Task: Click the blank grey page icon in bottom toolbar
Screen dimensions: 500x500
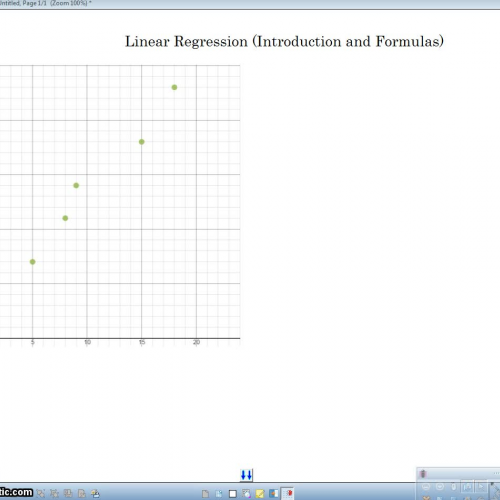Action: point(205,494)
